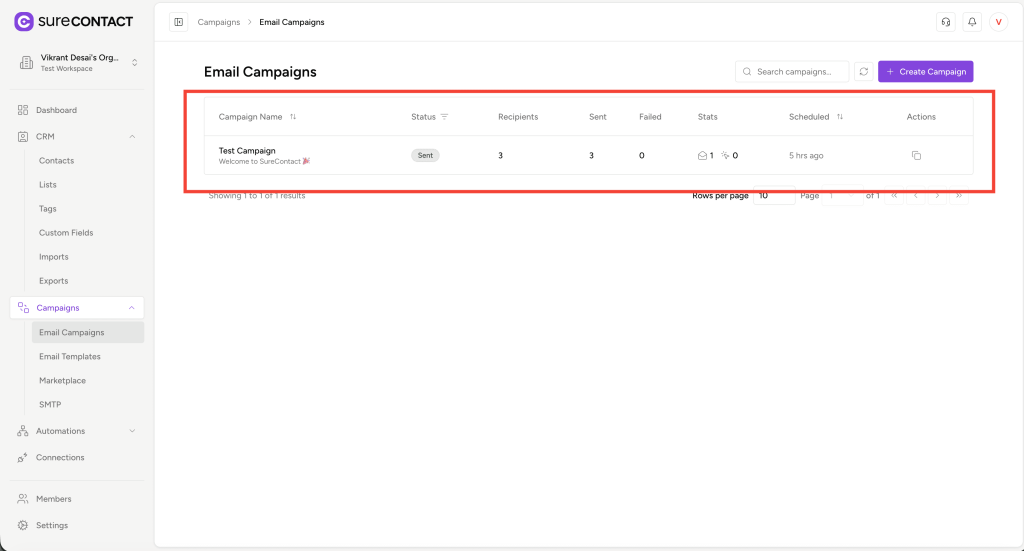The image size is (1024, 551).
Task: Click the email opens stat icon
Action: click(702, 155)
